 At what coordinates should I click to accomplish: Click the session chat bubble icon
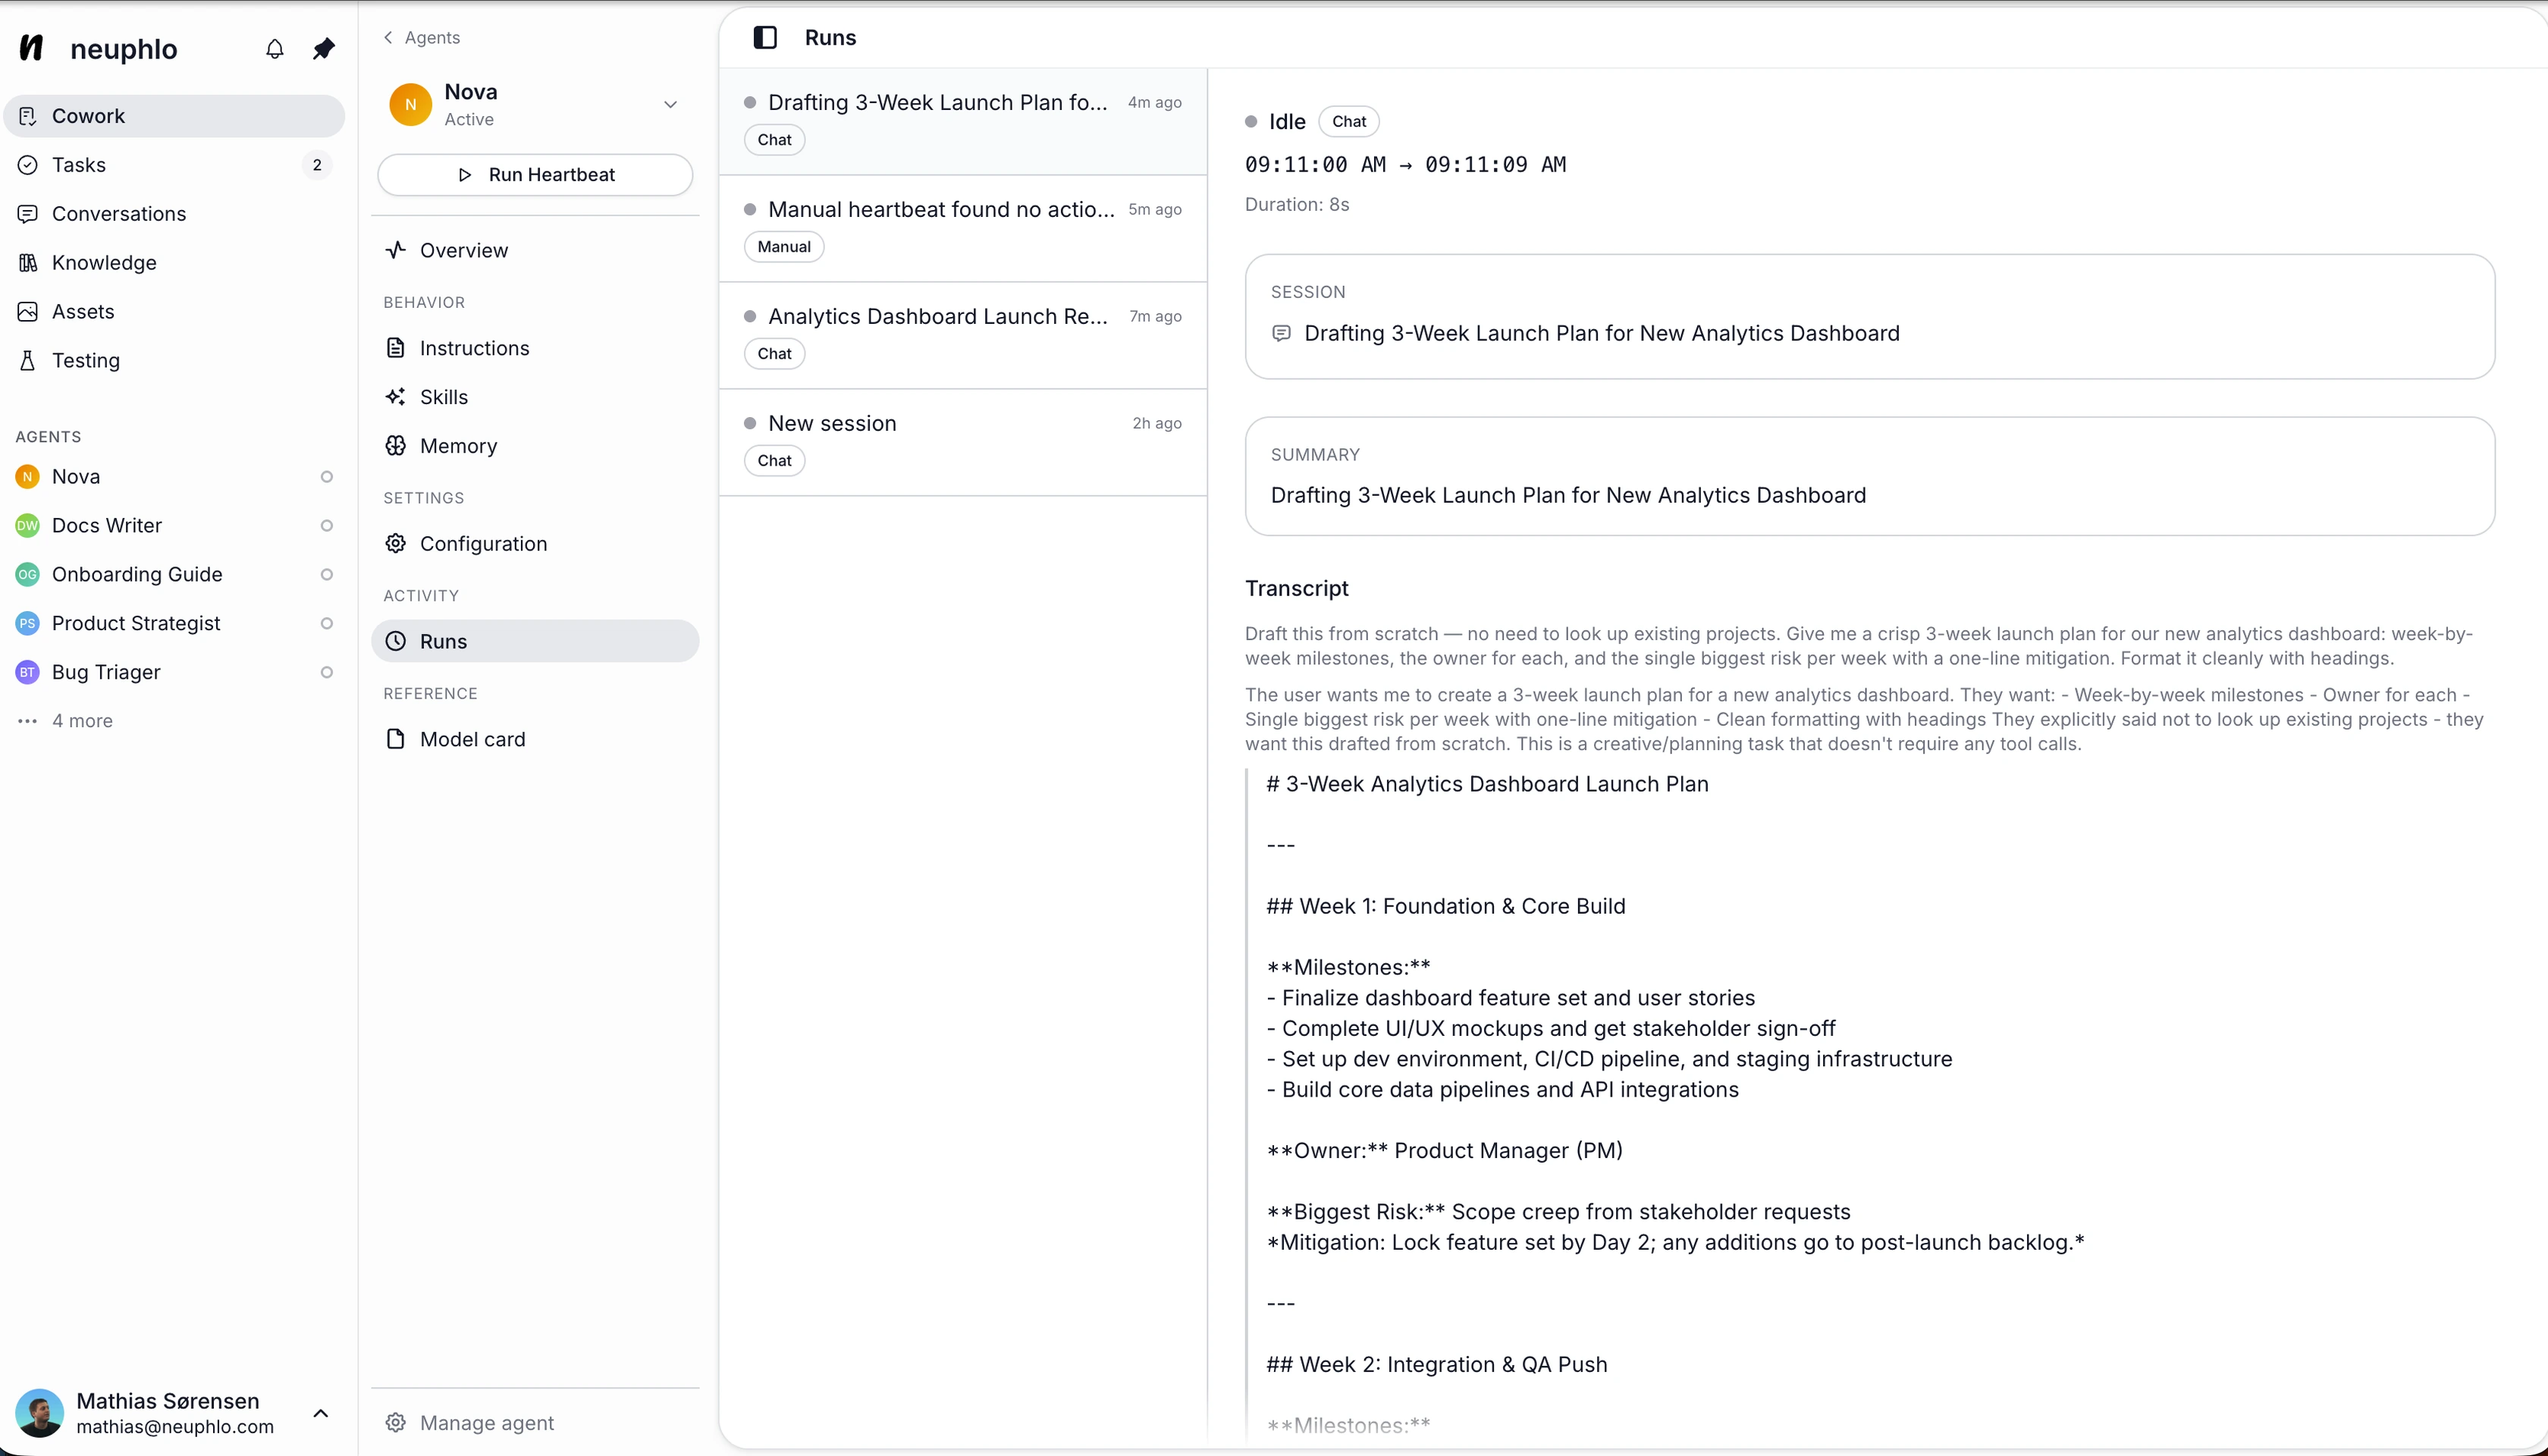pyautogui.click(x=1281, y=334)
